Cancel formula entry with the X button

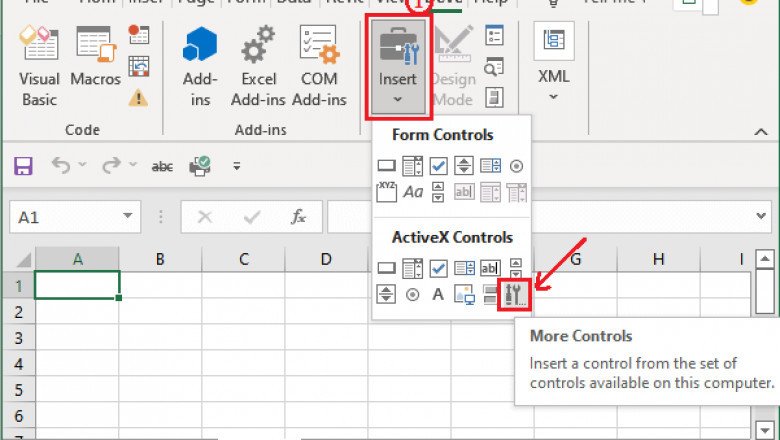[x=205, y=217]
